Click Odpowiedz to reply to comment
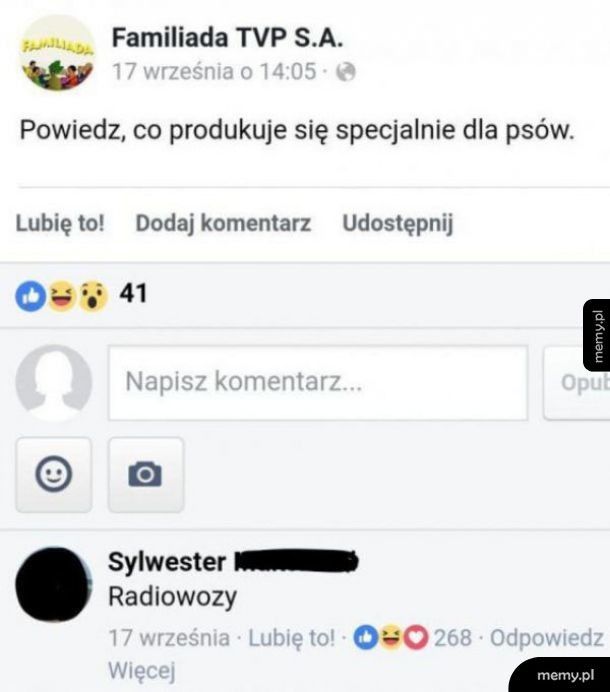The height and width of the screenshot is (692, 610). [546, 638]
